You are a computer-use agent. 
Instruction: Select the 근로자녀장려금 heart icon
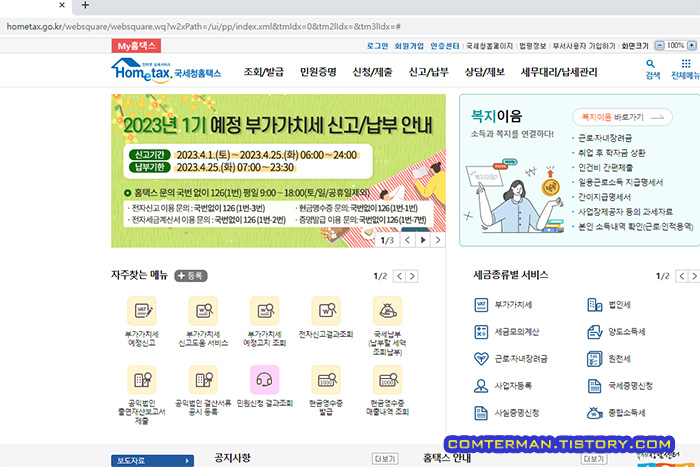pos(481,359)
